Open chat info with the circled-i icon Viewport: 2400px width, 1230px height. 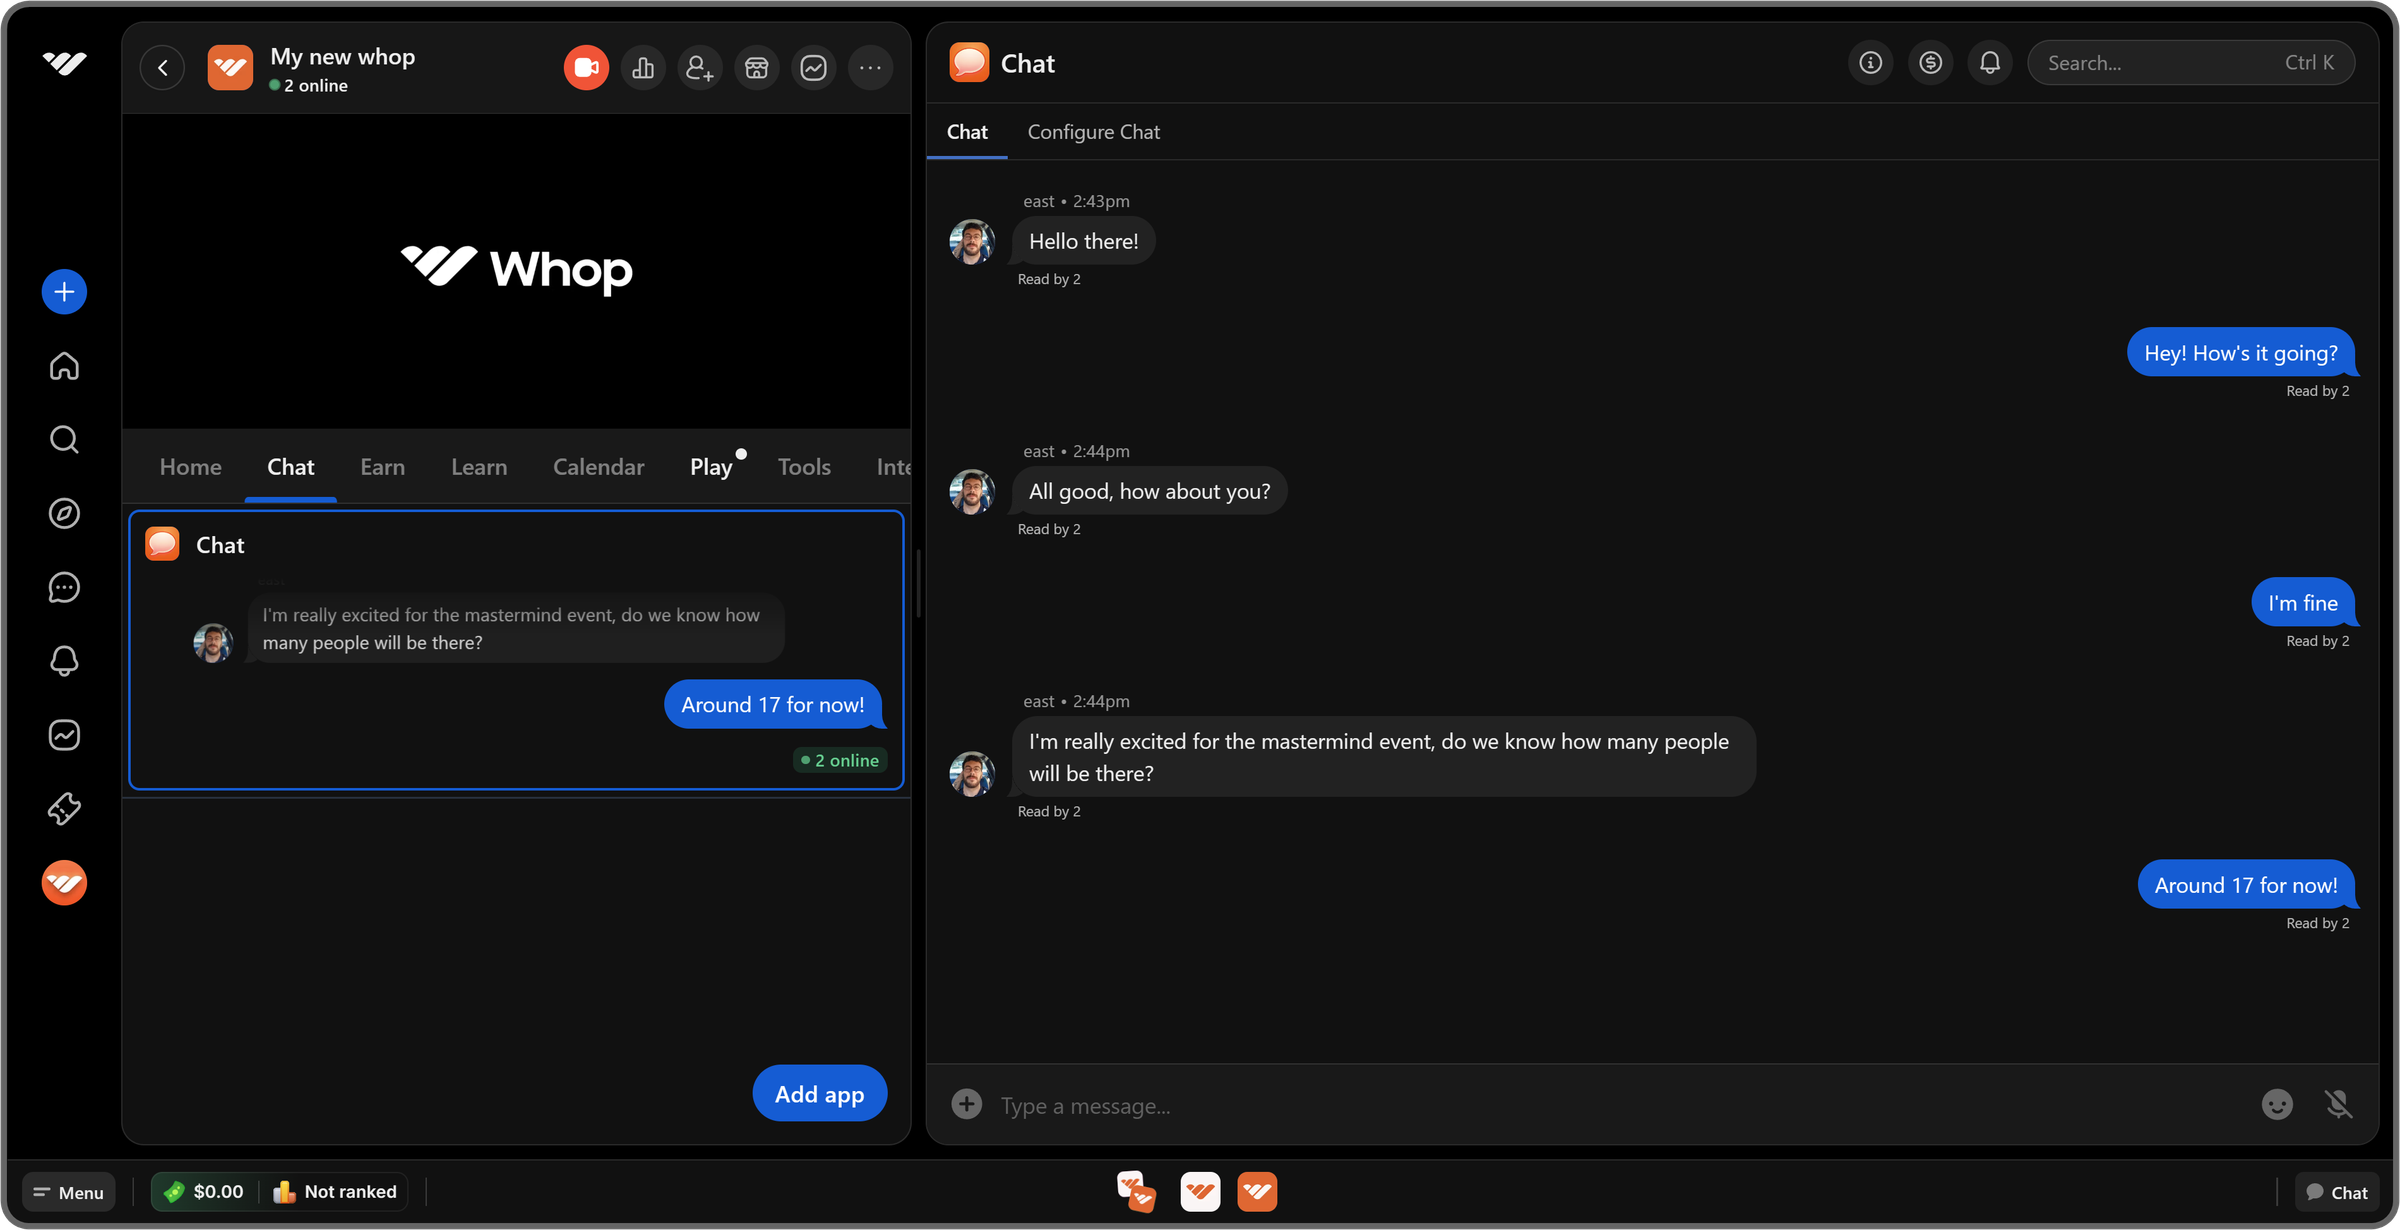coord(1870,62)
